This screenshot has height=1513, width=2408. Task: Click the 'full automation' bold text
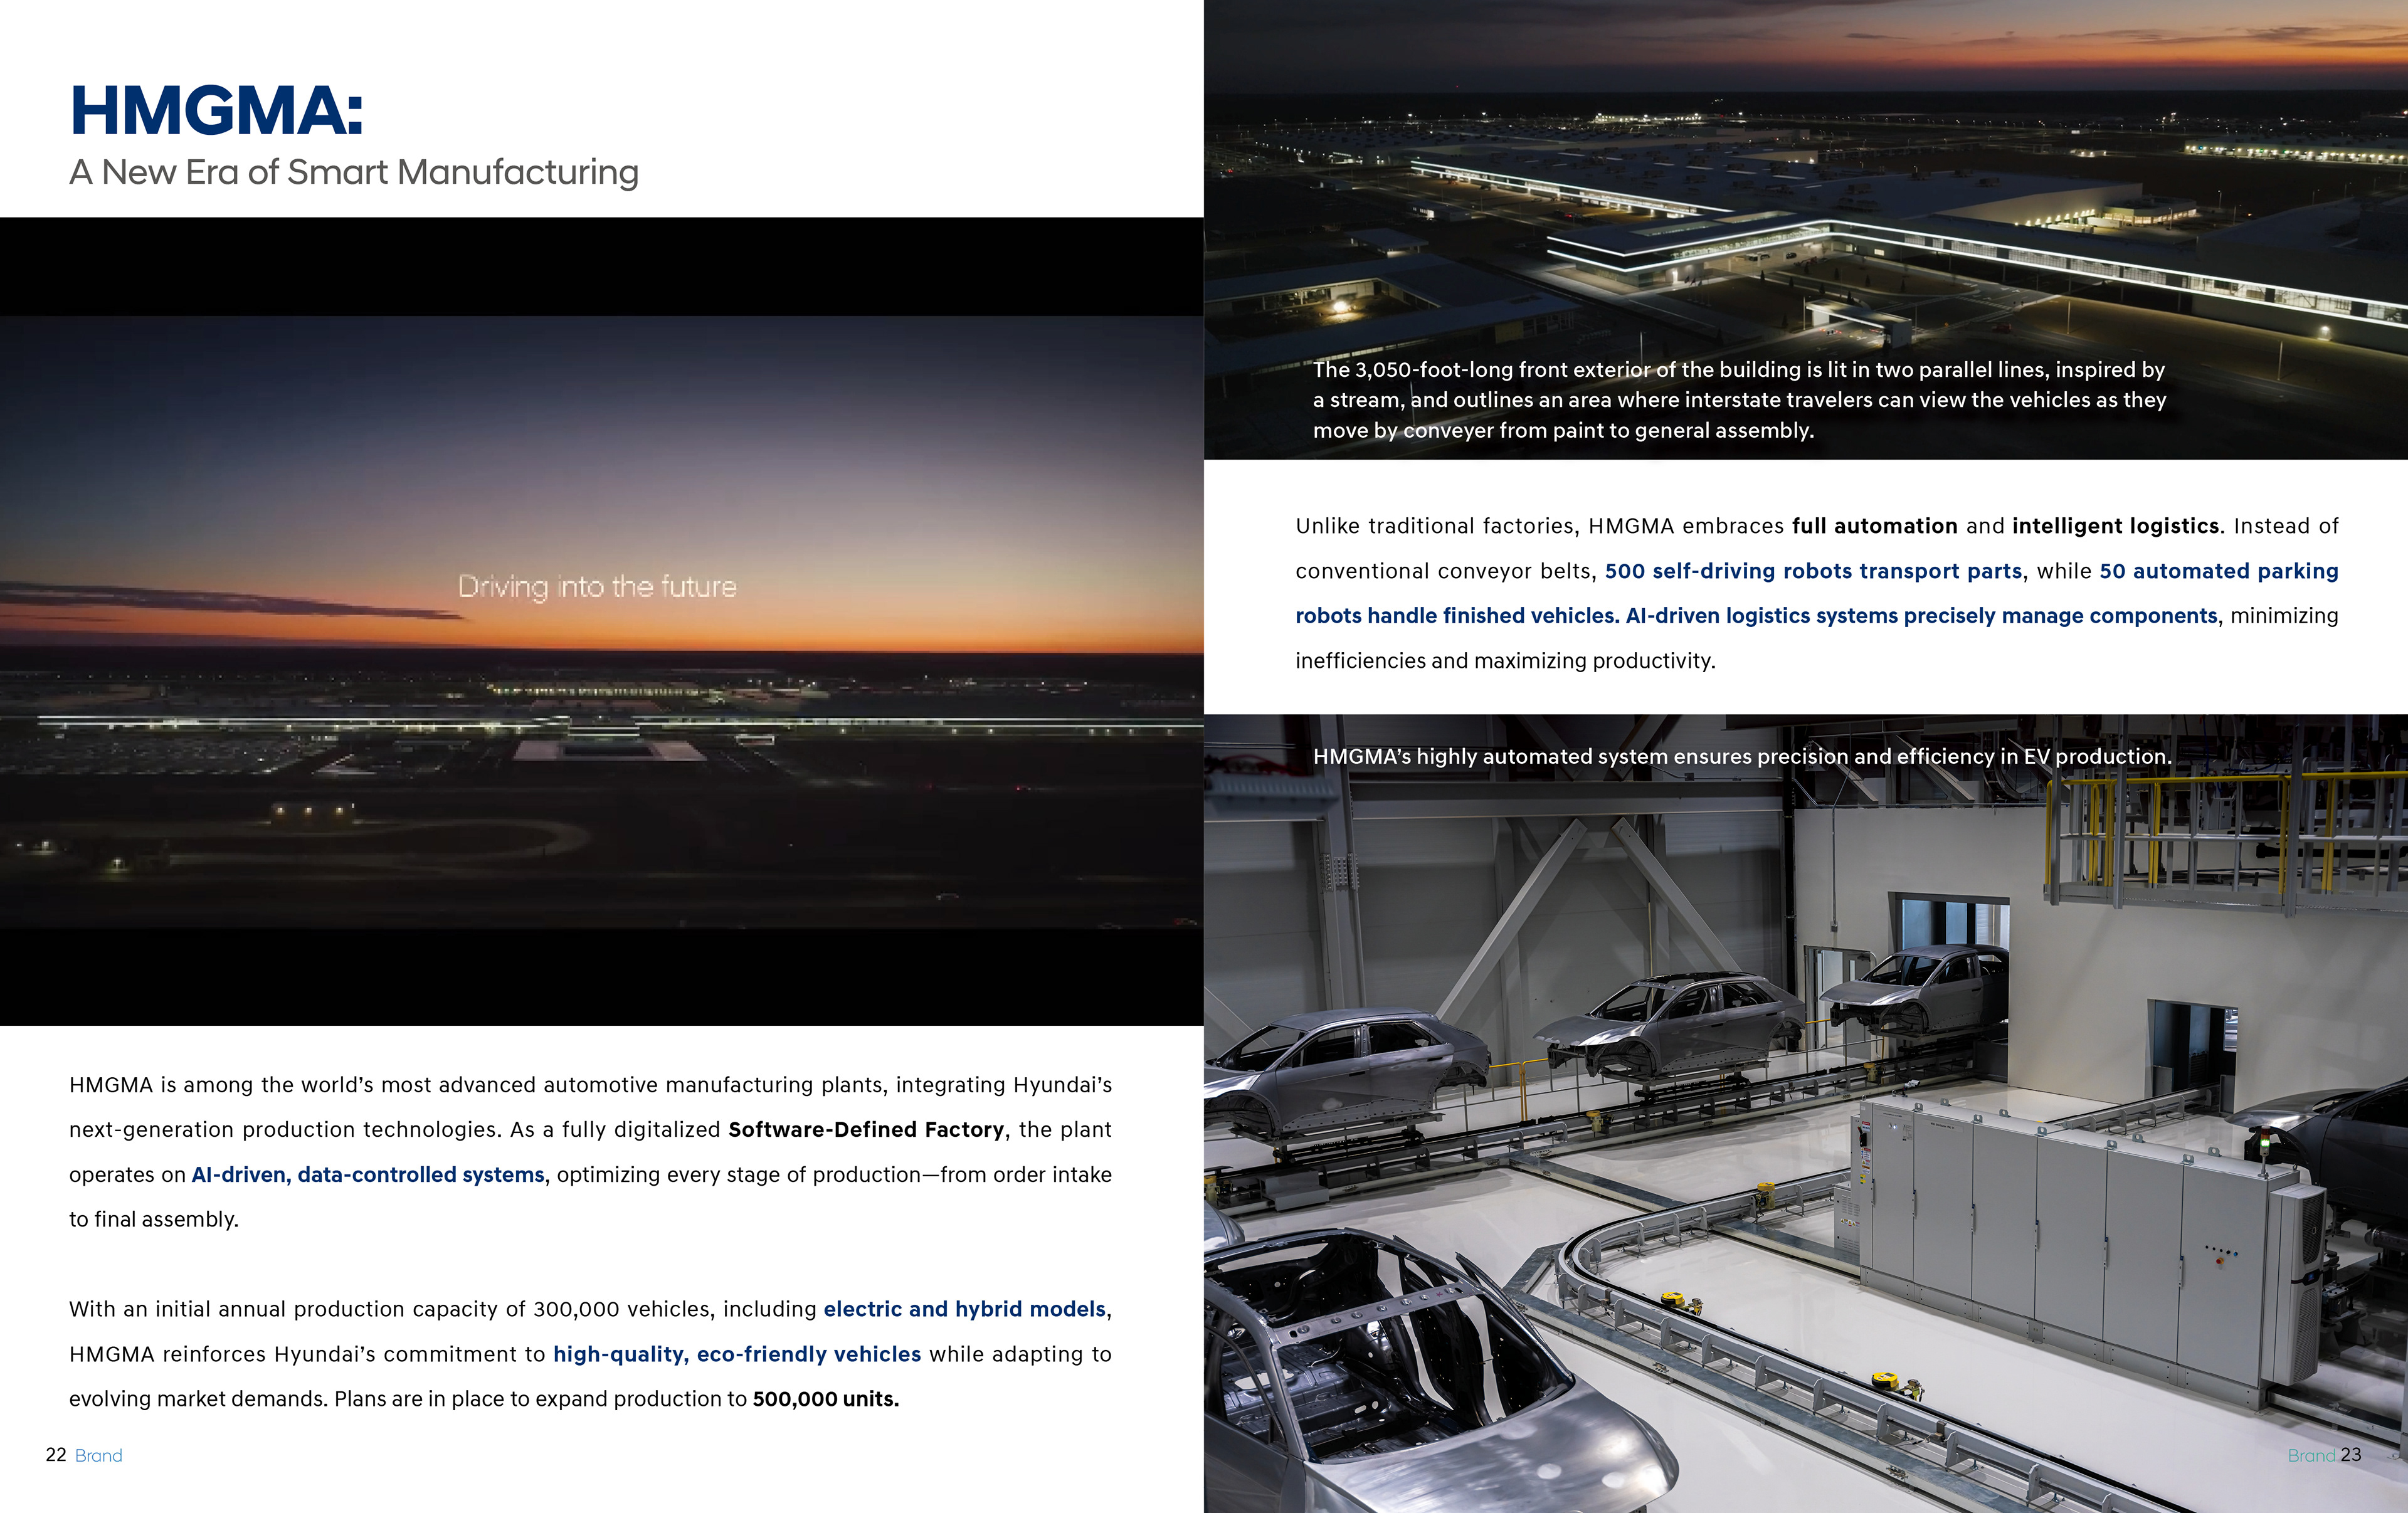[1874, 526]
